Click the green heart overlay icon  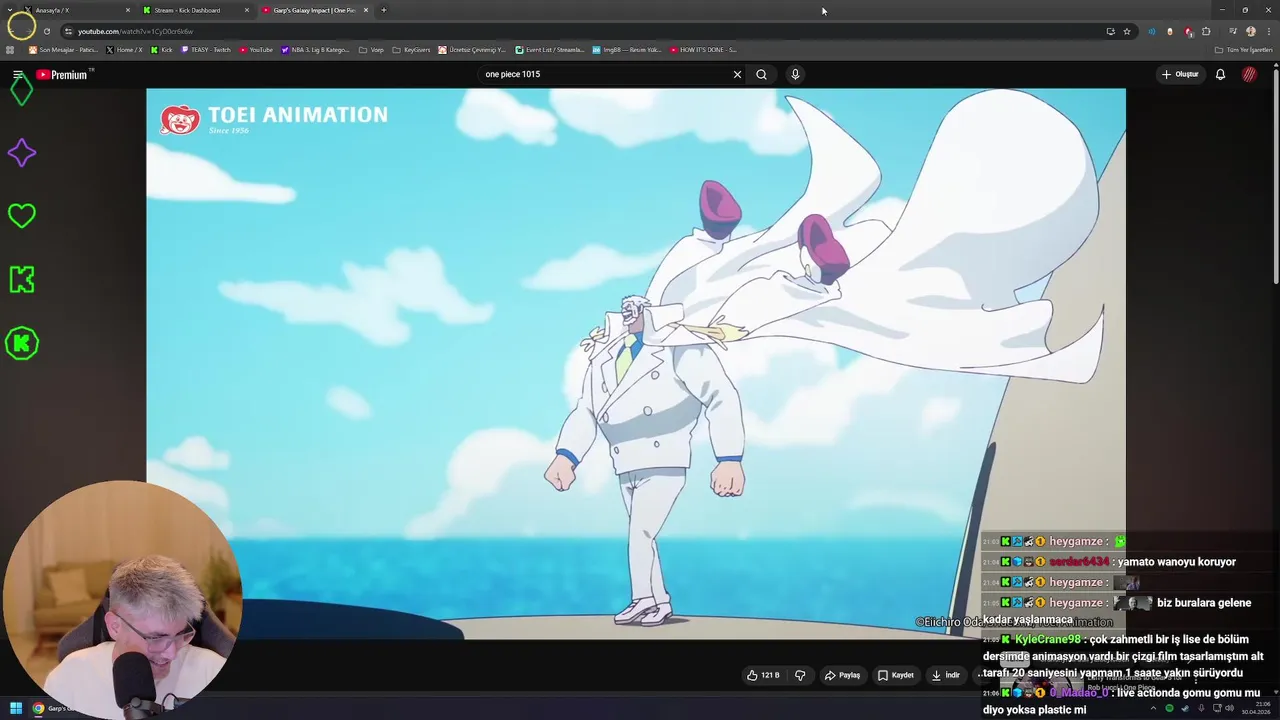coord(21,216)
